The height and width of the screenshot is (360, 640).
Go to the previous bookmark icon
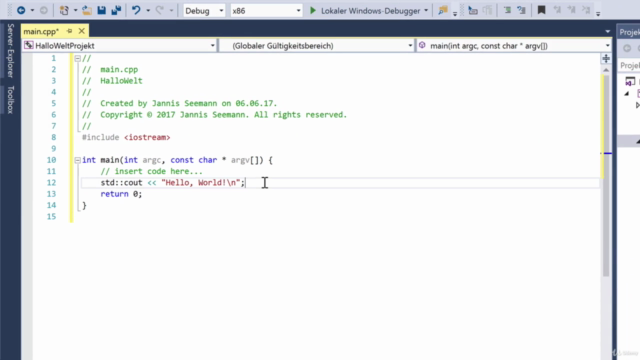coord(557,11)
